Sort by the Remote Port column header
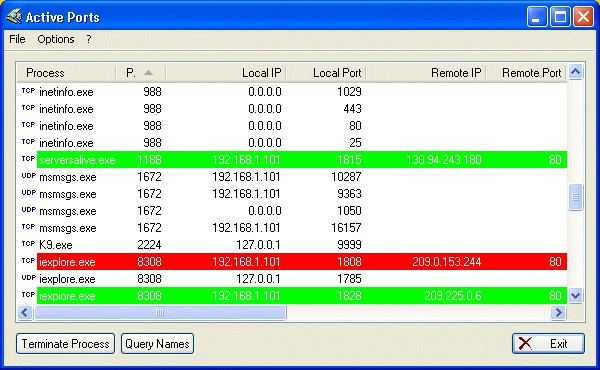600x370 pixels. 526,73
